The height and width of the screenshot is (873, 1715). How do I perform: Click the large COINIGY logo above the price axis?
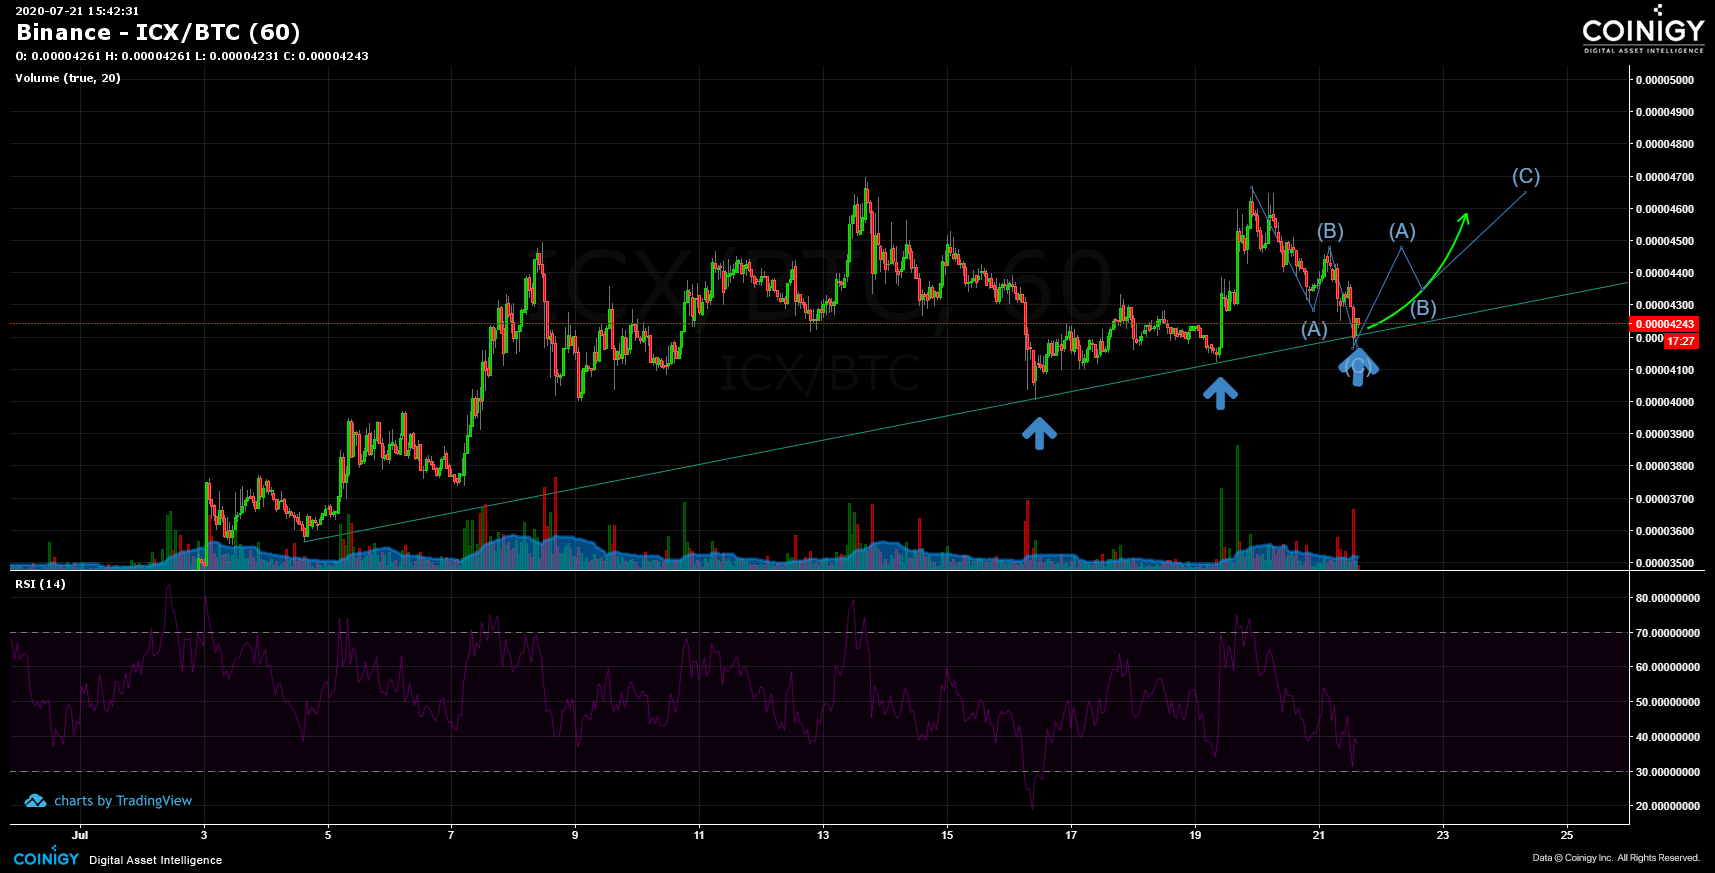click(1643, 32)
